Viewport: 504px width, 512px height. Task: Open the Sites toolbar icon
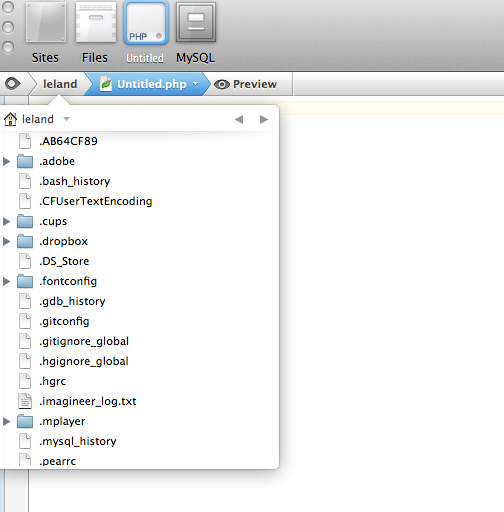(x=46, y=22)
